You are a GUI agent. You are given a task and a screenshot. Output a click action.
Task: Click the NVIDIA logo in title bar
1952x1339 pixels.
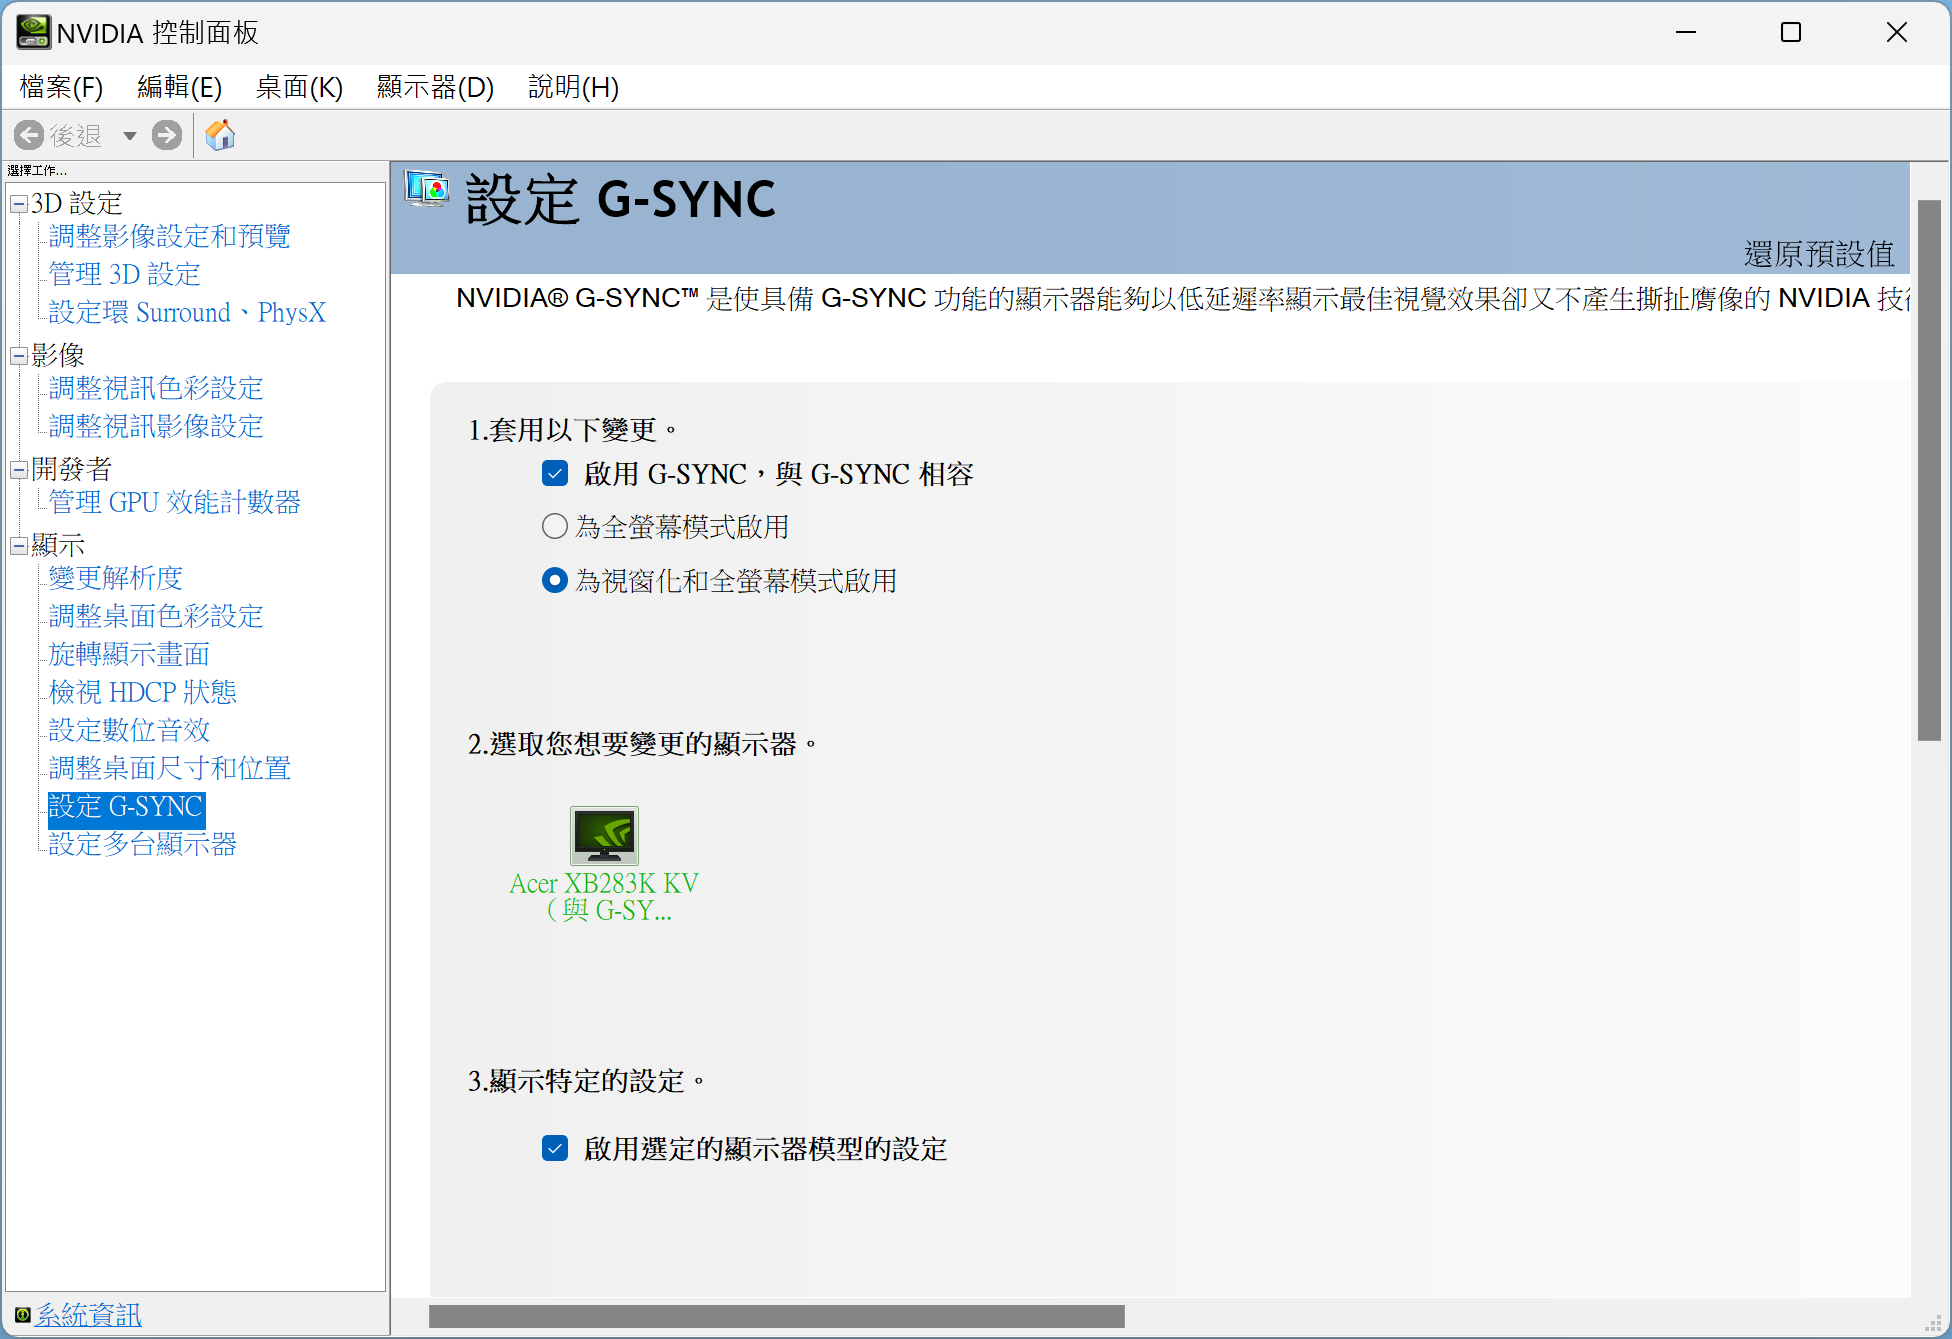tap(33, 32)
